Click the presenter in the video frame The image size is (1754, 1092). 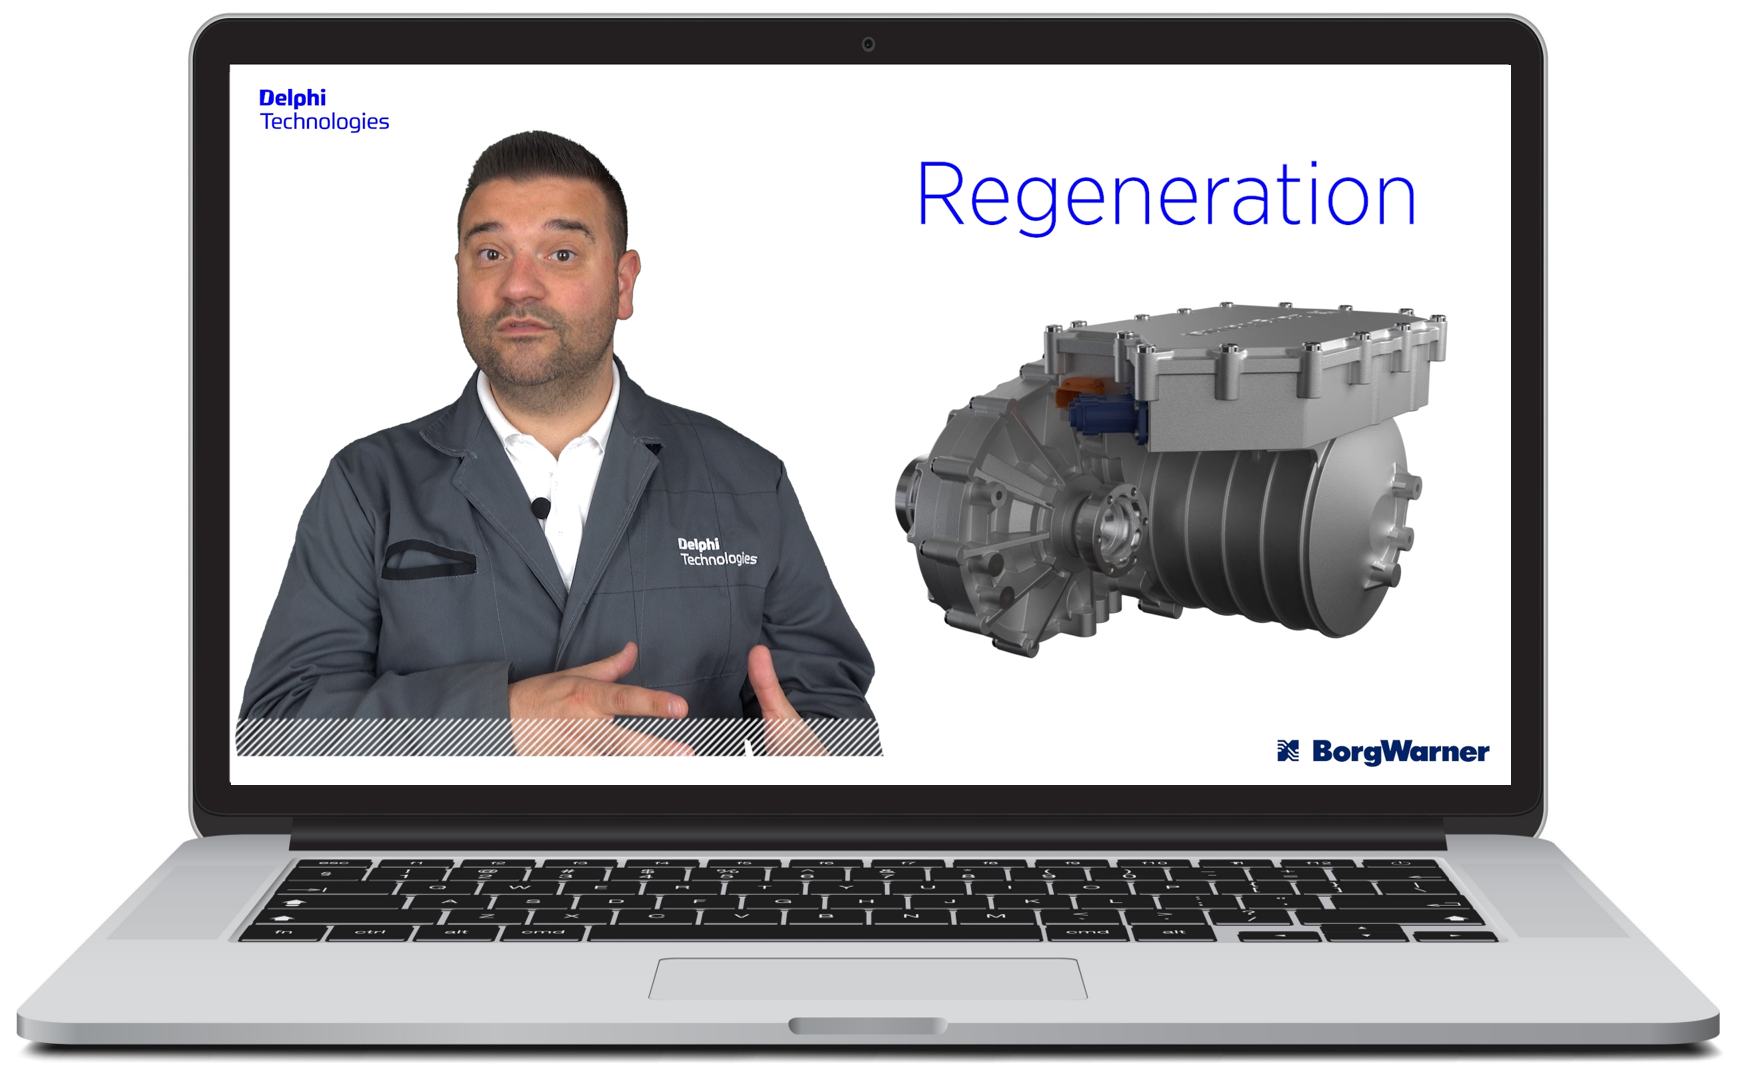tap(558, 443)
